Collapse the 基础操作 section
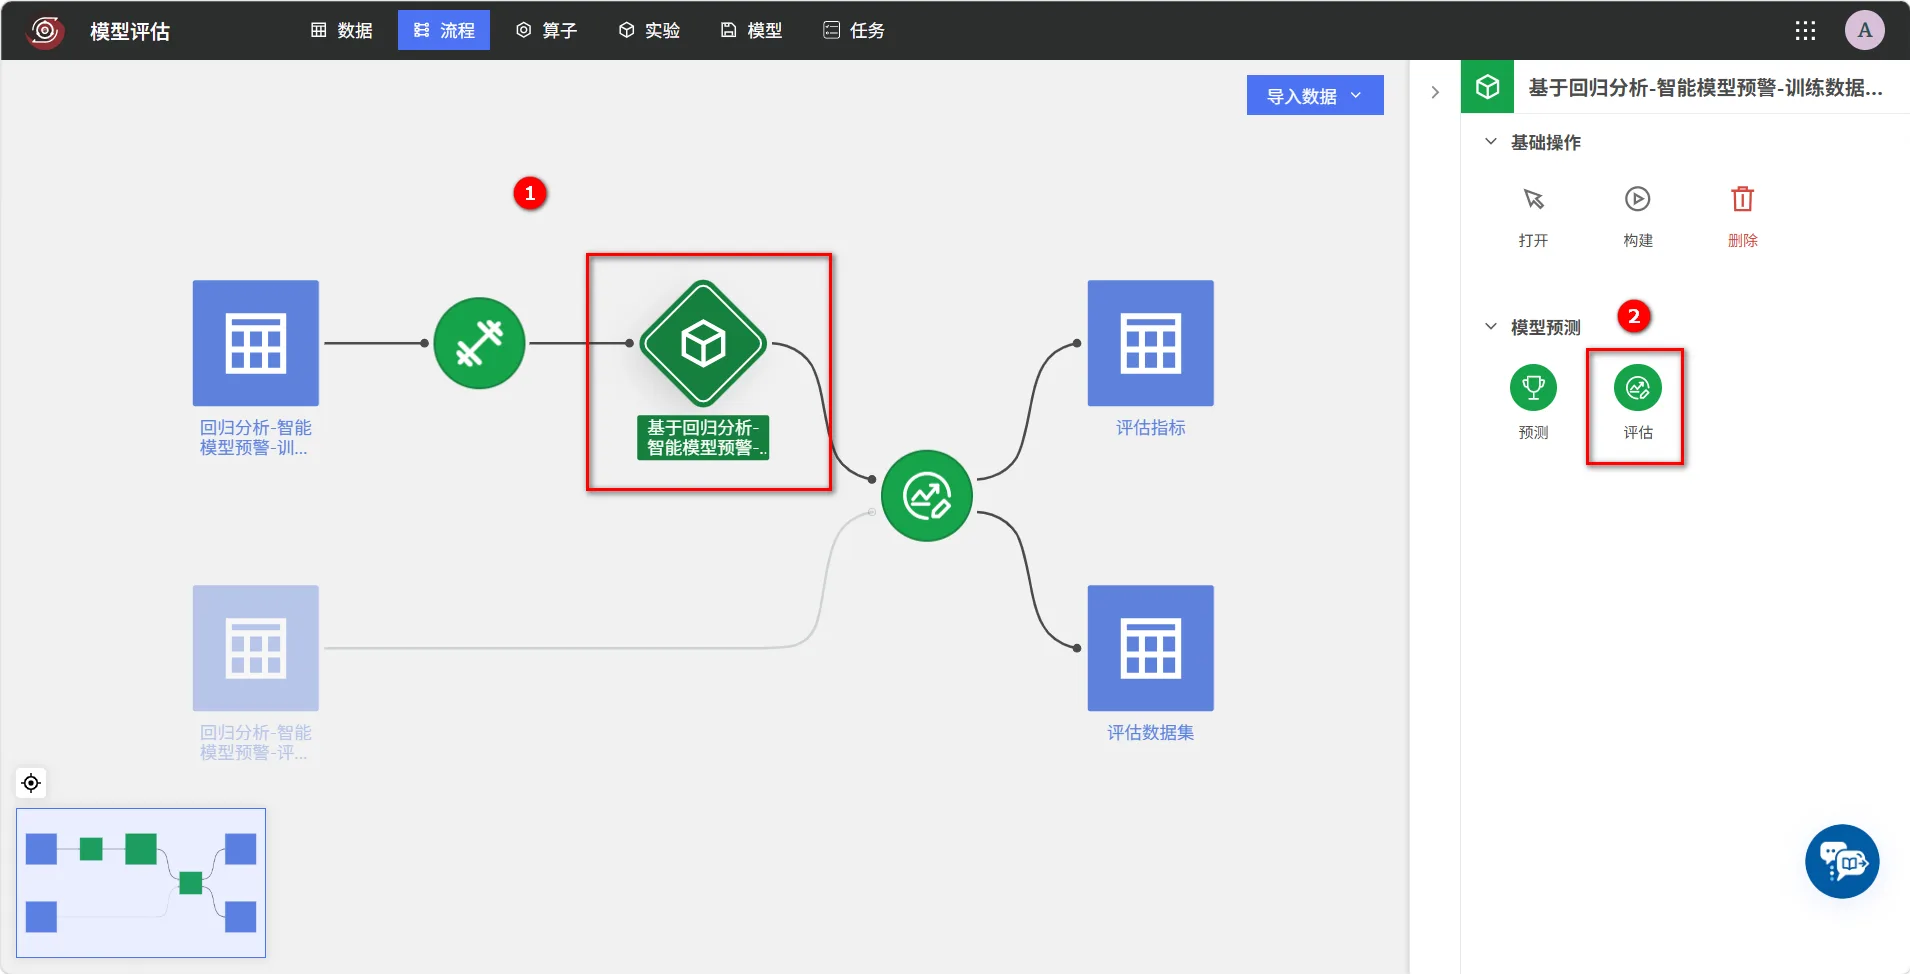Screen dimensions: 1910x974 click(1491, 142)
